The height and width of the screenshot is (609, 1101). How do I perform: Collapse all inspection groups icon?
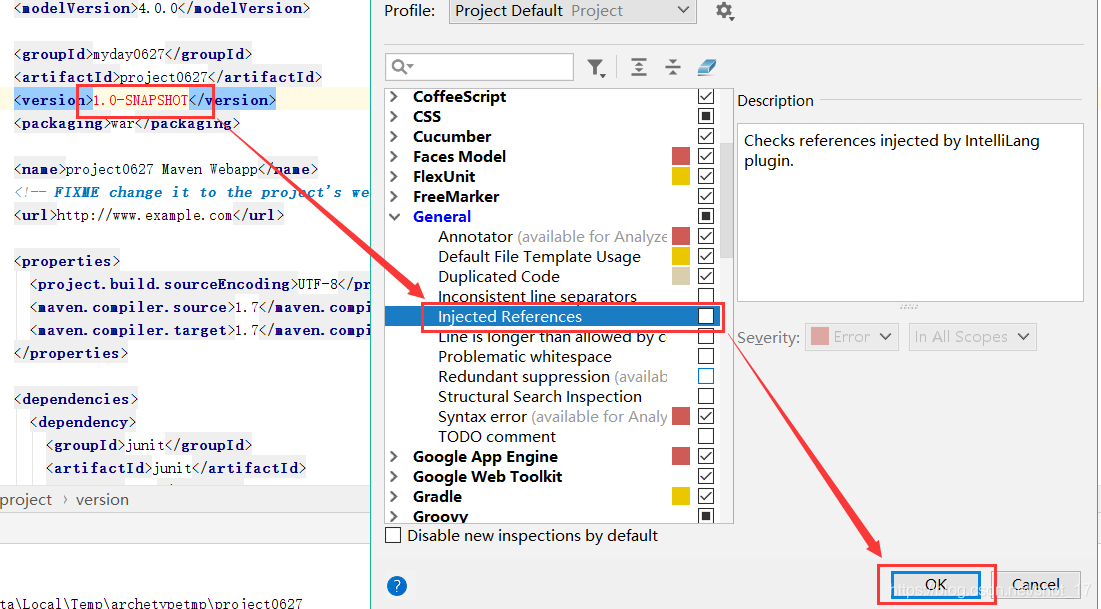pyautogui.click(x=673, y=67)
